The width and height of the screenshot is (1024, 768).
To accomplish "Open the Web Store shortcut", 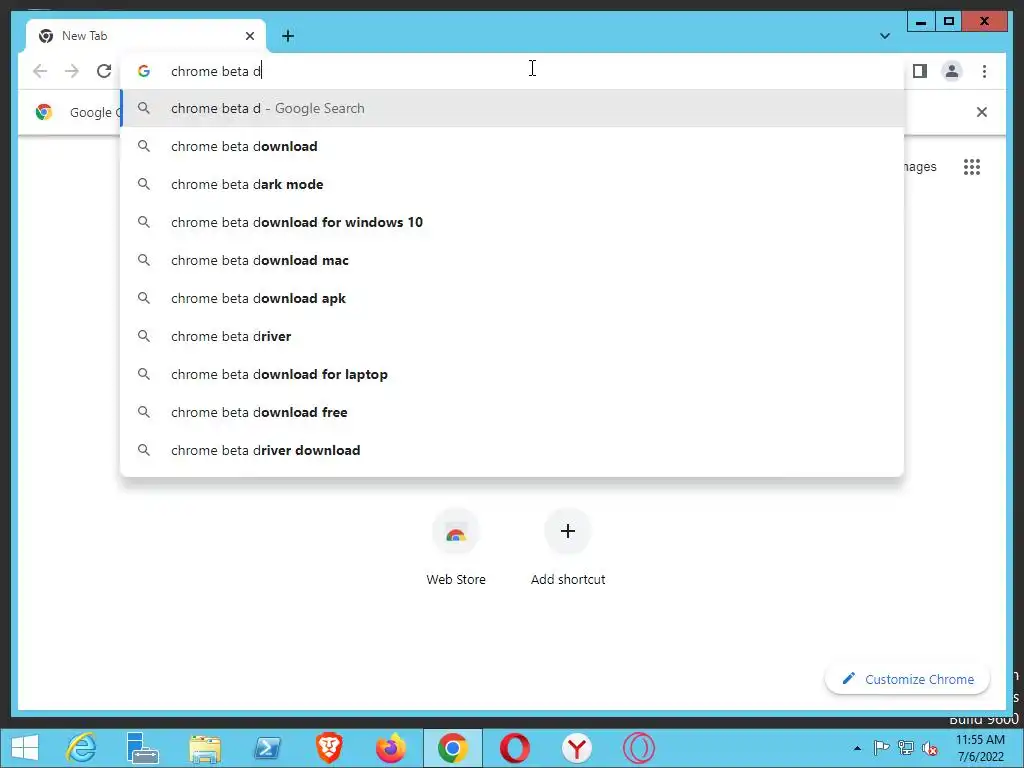I will (x=456, y=547).
